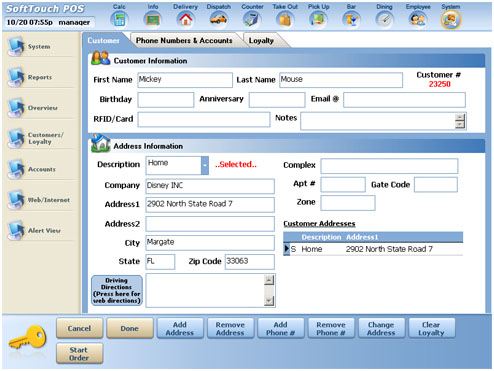Image resolution: width=494 pixels, height=371 pixels.
Task: Click the RFID/Card field
Action: click(x=204, y=119)
